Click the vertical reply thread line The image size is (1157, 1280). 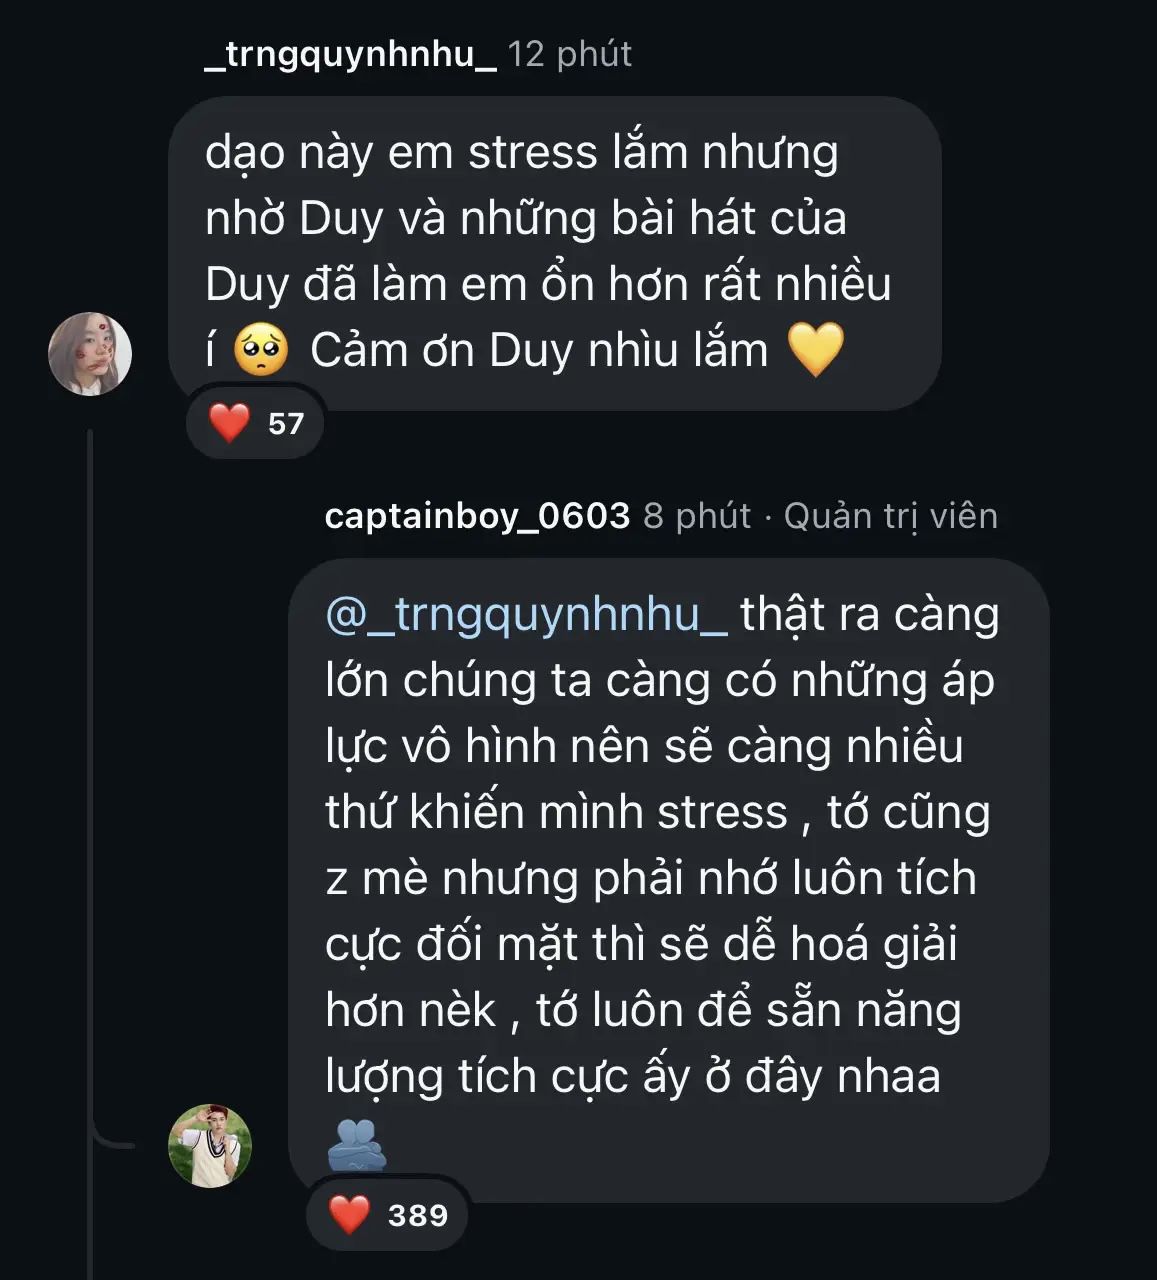(x=90, y=850)
